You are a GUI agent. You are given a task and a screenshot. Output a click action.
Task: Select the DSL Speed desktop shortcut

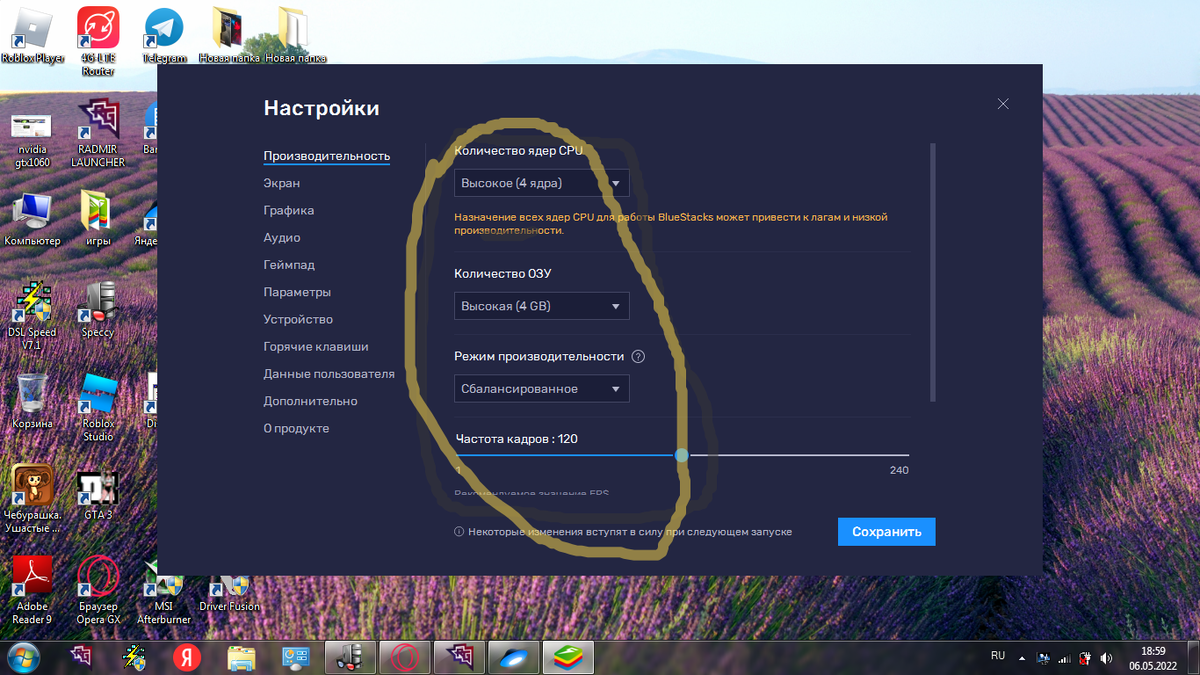(32, 316)
